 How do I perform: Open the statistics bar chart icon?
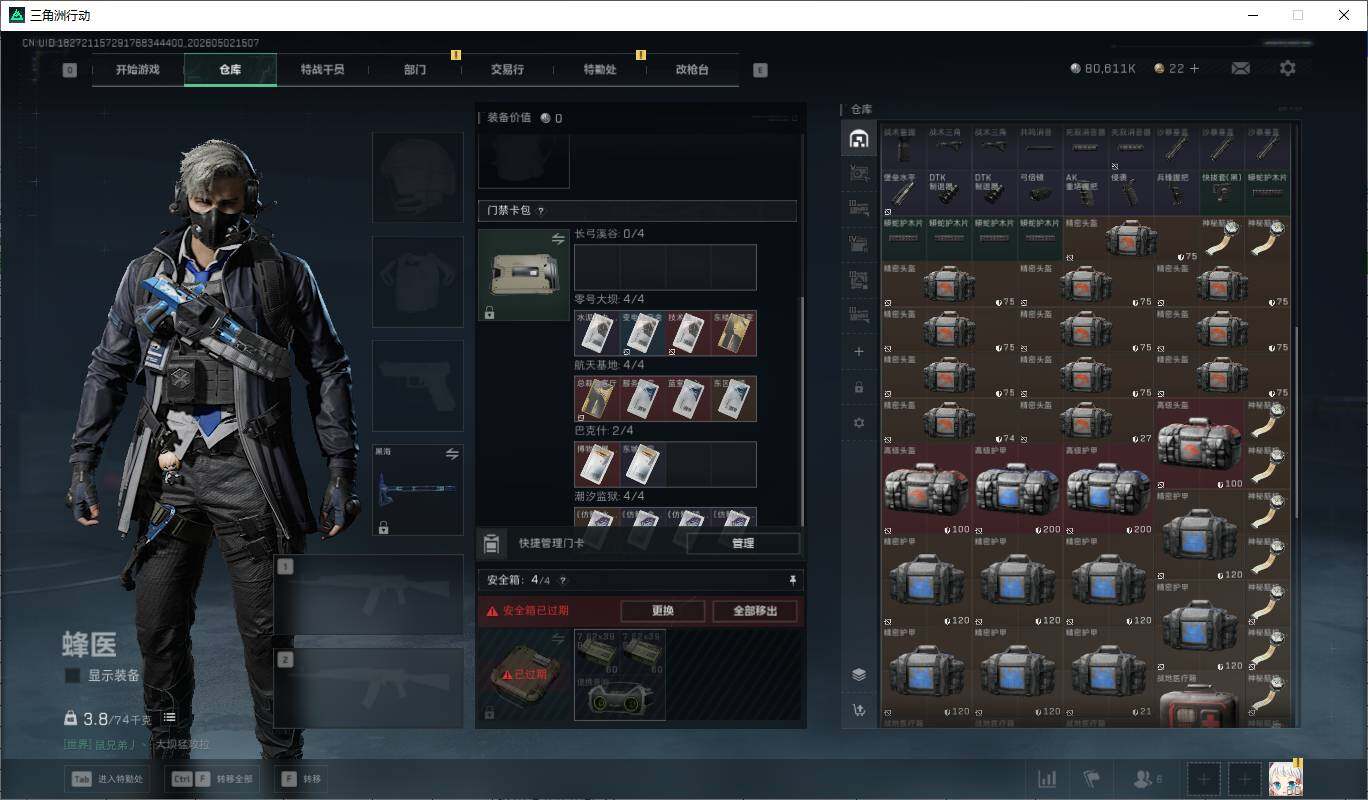[x=1047, y=778]
